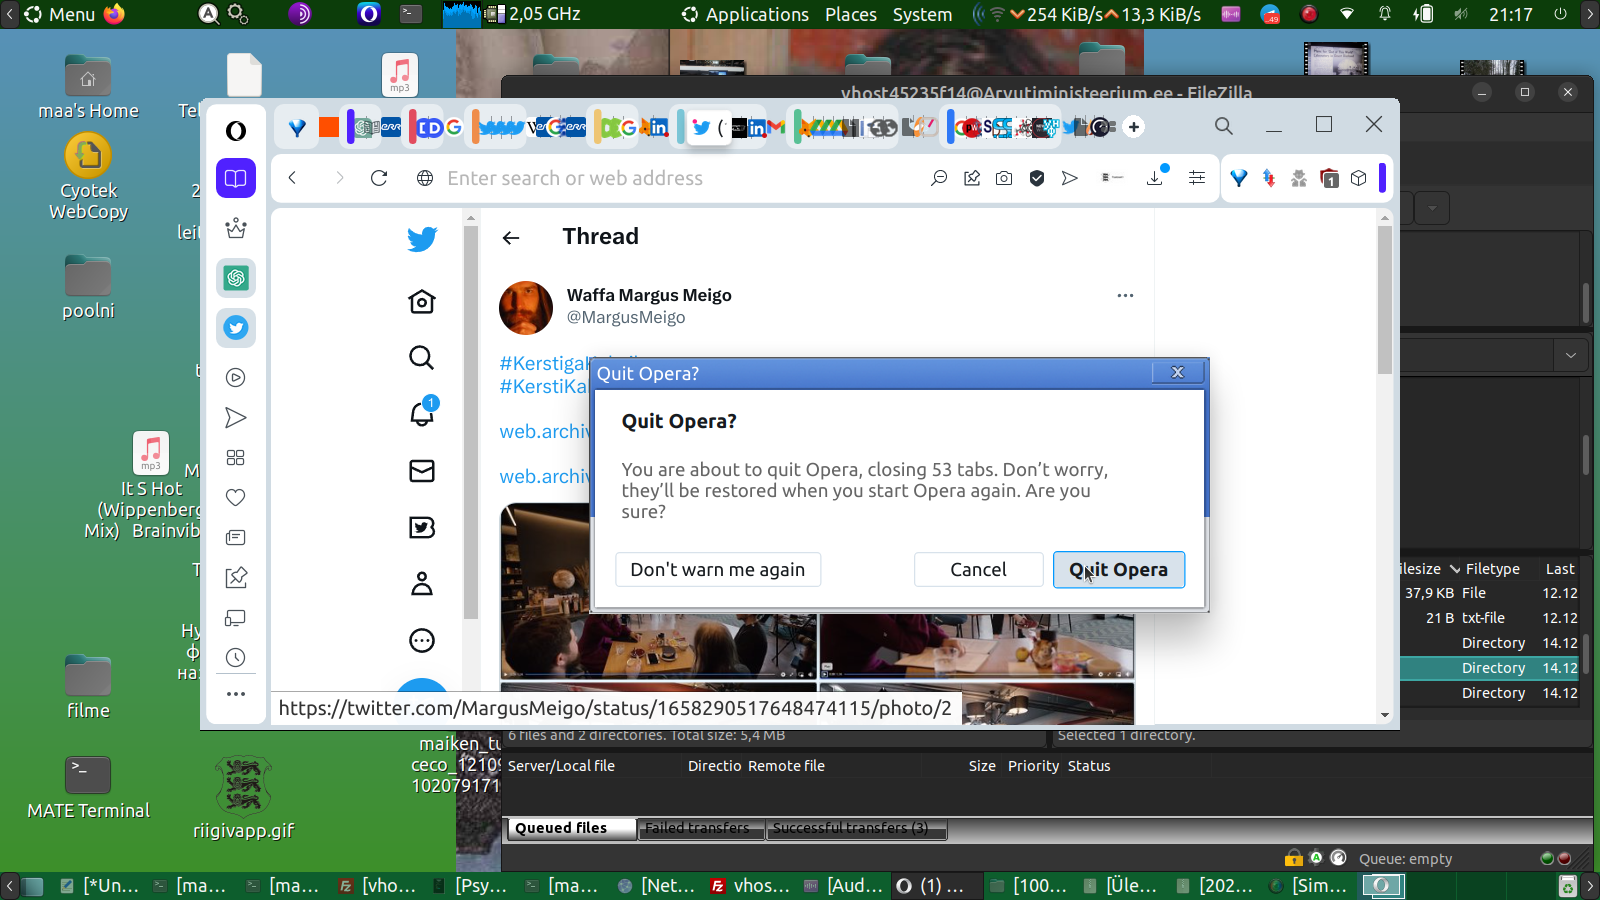The image size is (1600, 900).
Task: Open Twitter More circle menu
Action: pos(422,641)
